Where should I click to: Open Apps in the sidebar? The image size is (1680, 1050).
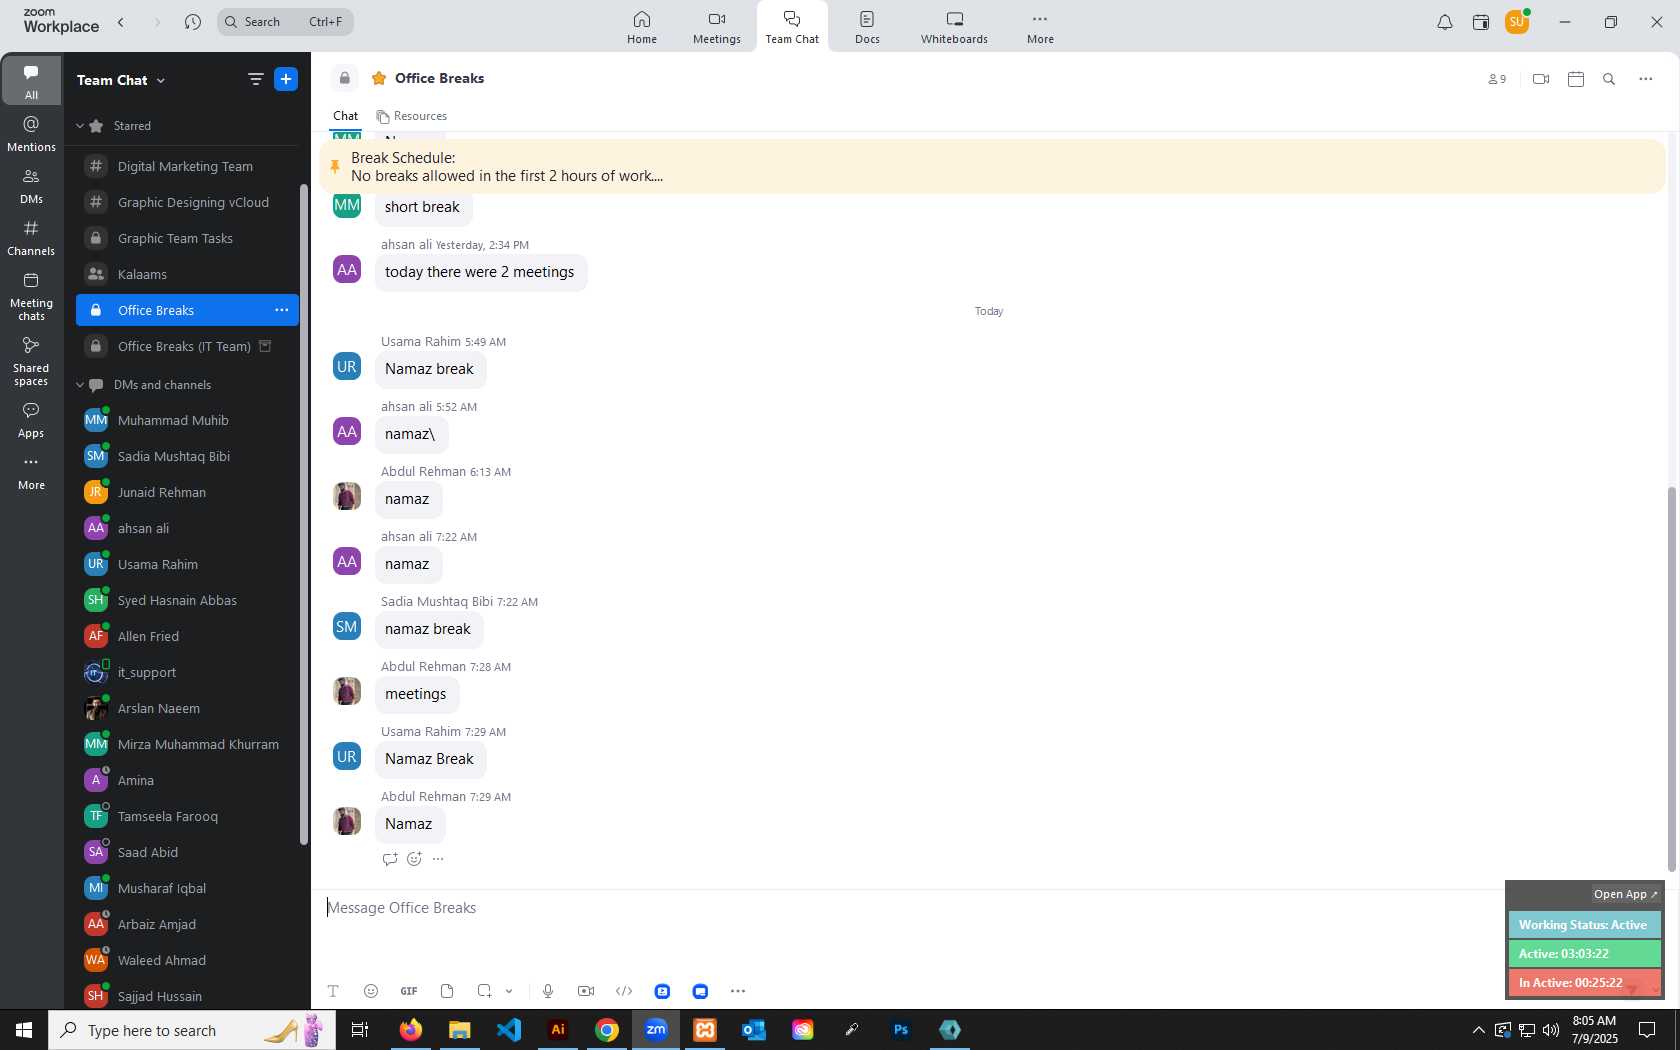pos(31,421)
